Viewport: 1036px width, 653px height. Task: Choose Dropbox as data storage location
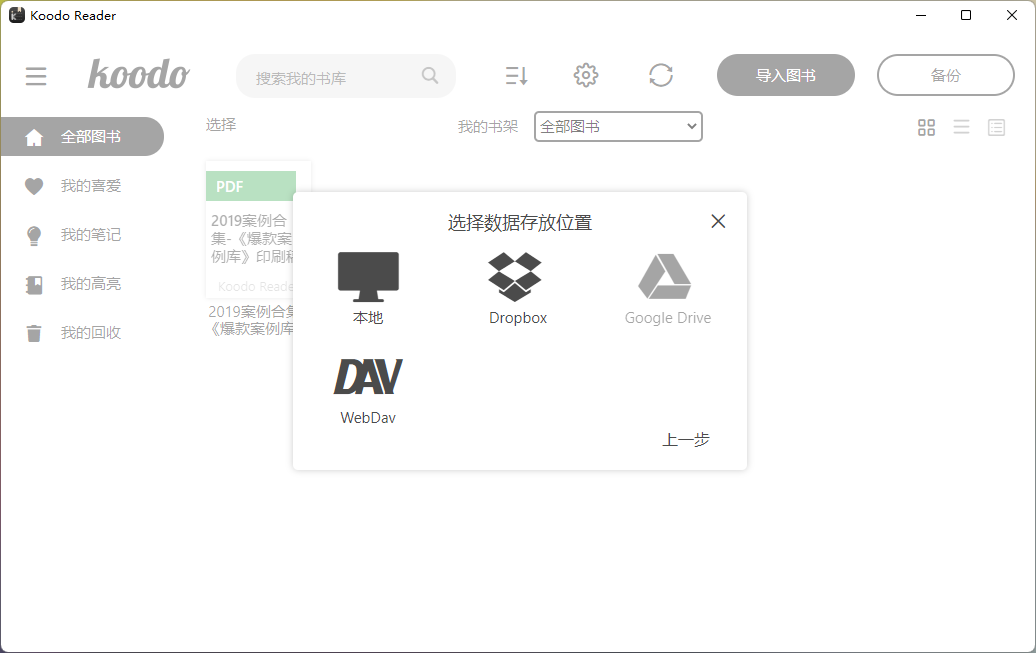[x=517, y=287]
